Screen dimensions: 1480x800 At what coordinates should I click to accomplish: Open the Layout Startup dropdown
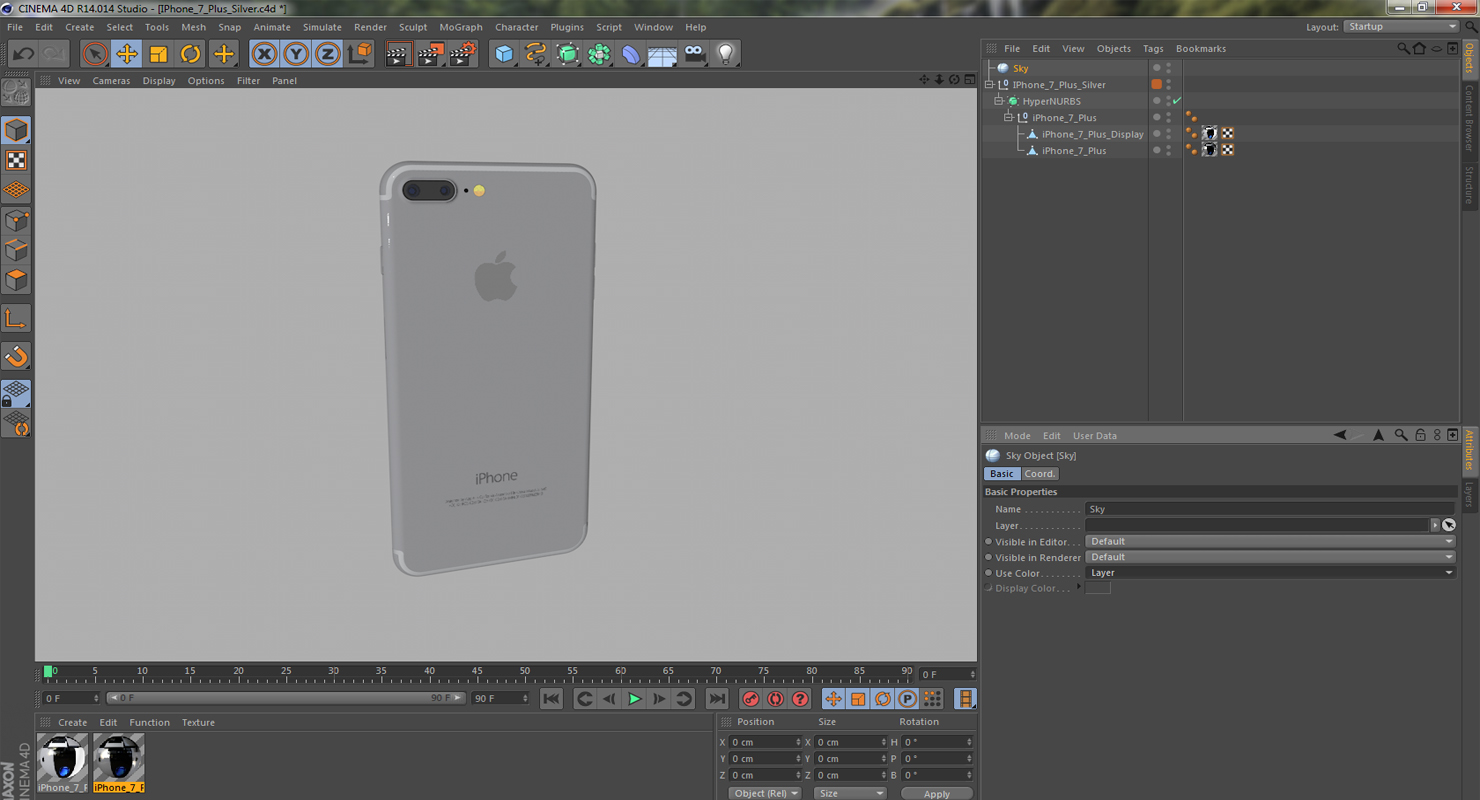[1401, 27]
